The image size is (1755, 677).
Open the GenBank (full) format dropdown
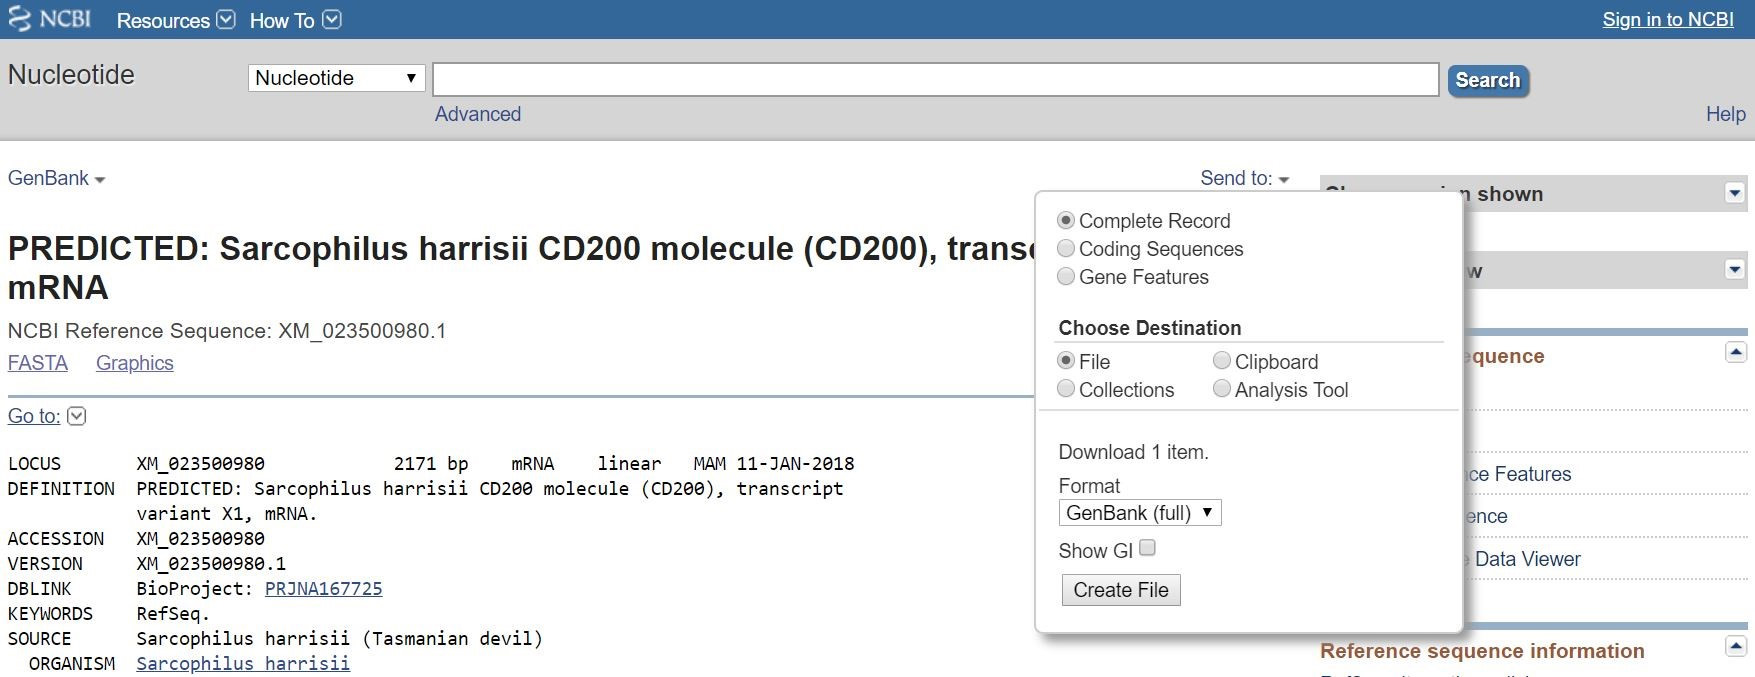[x=1140, y=513]
